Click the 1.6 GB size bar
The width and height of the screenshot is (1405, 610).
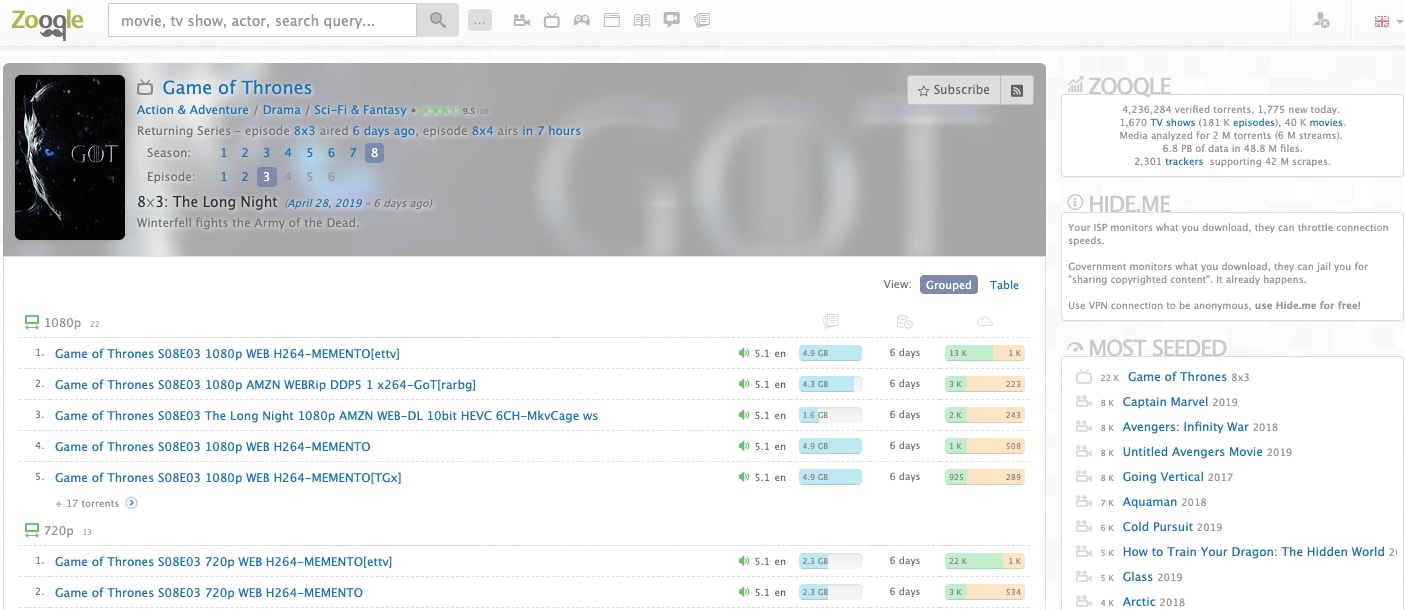pos(830,415)
